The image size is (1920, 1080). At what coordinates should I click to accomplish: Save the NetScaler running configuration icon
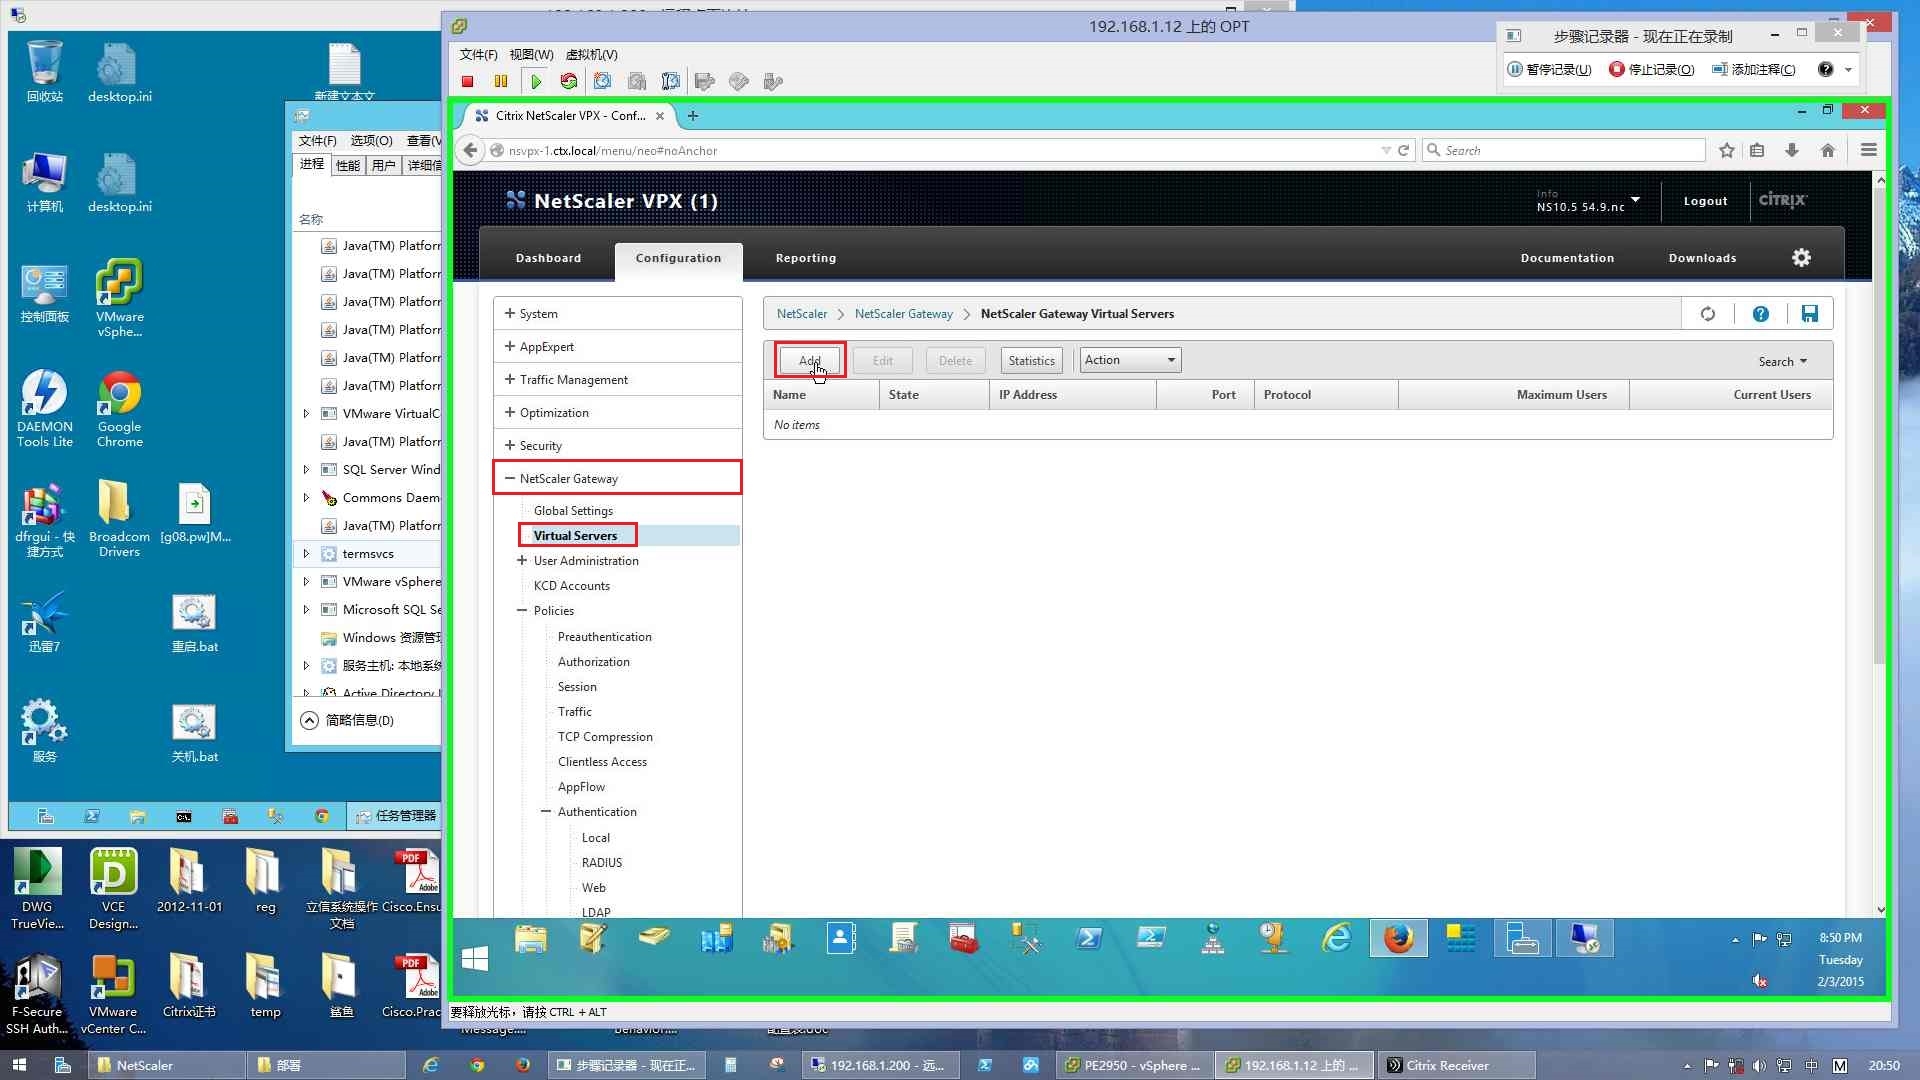pos(1810,314)
